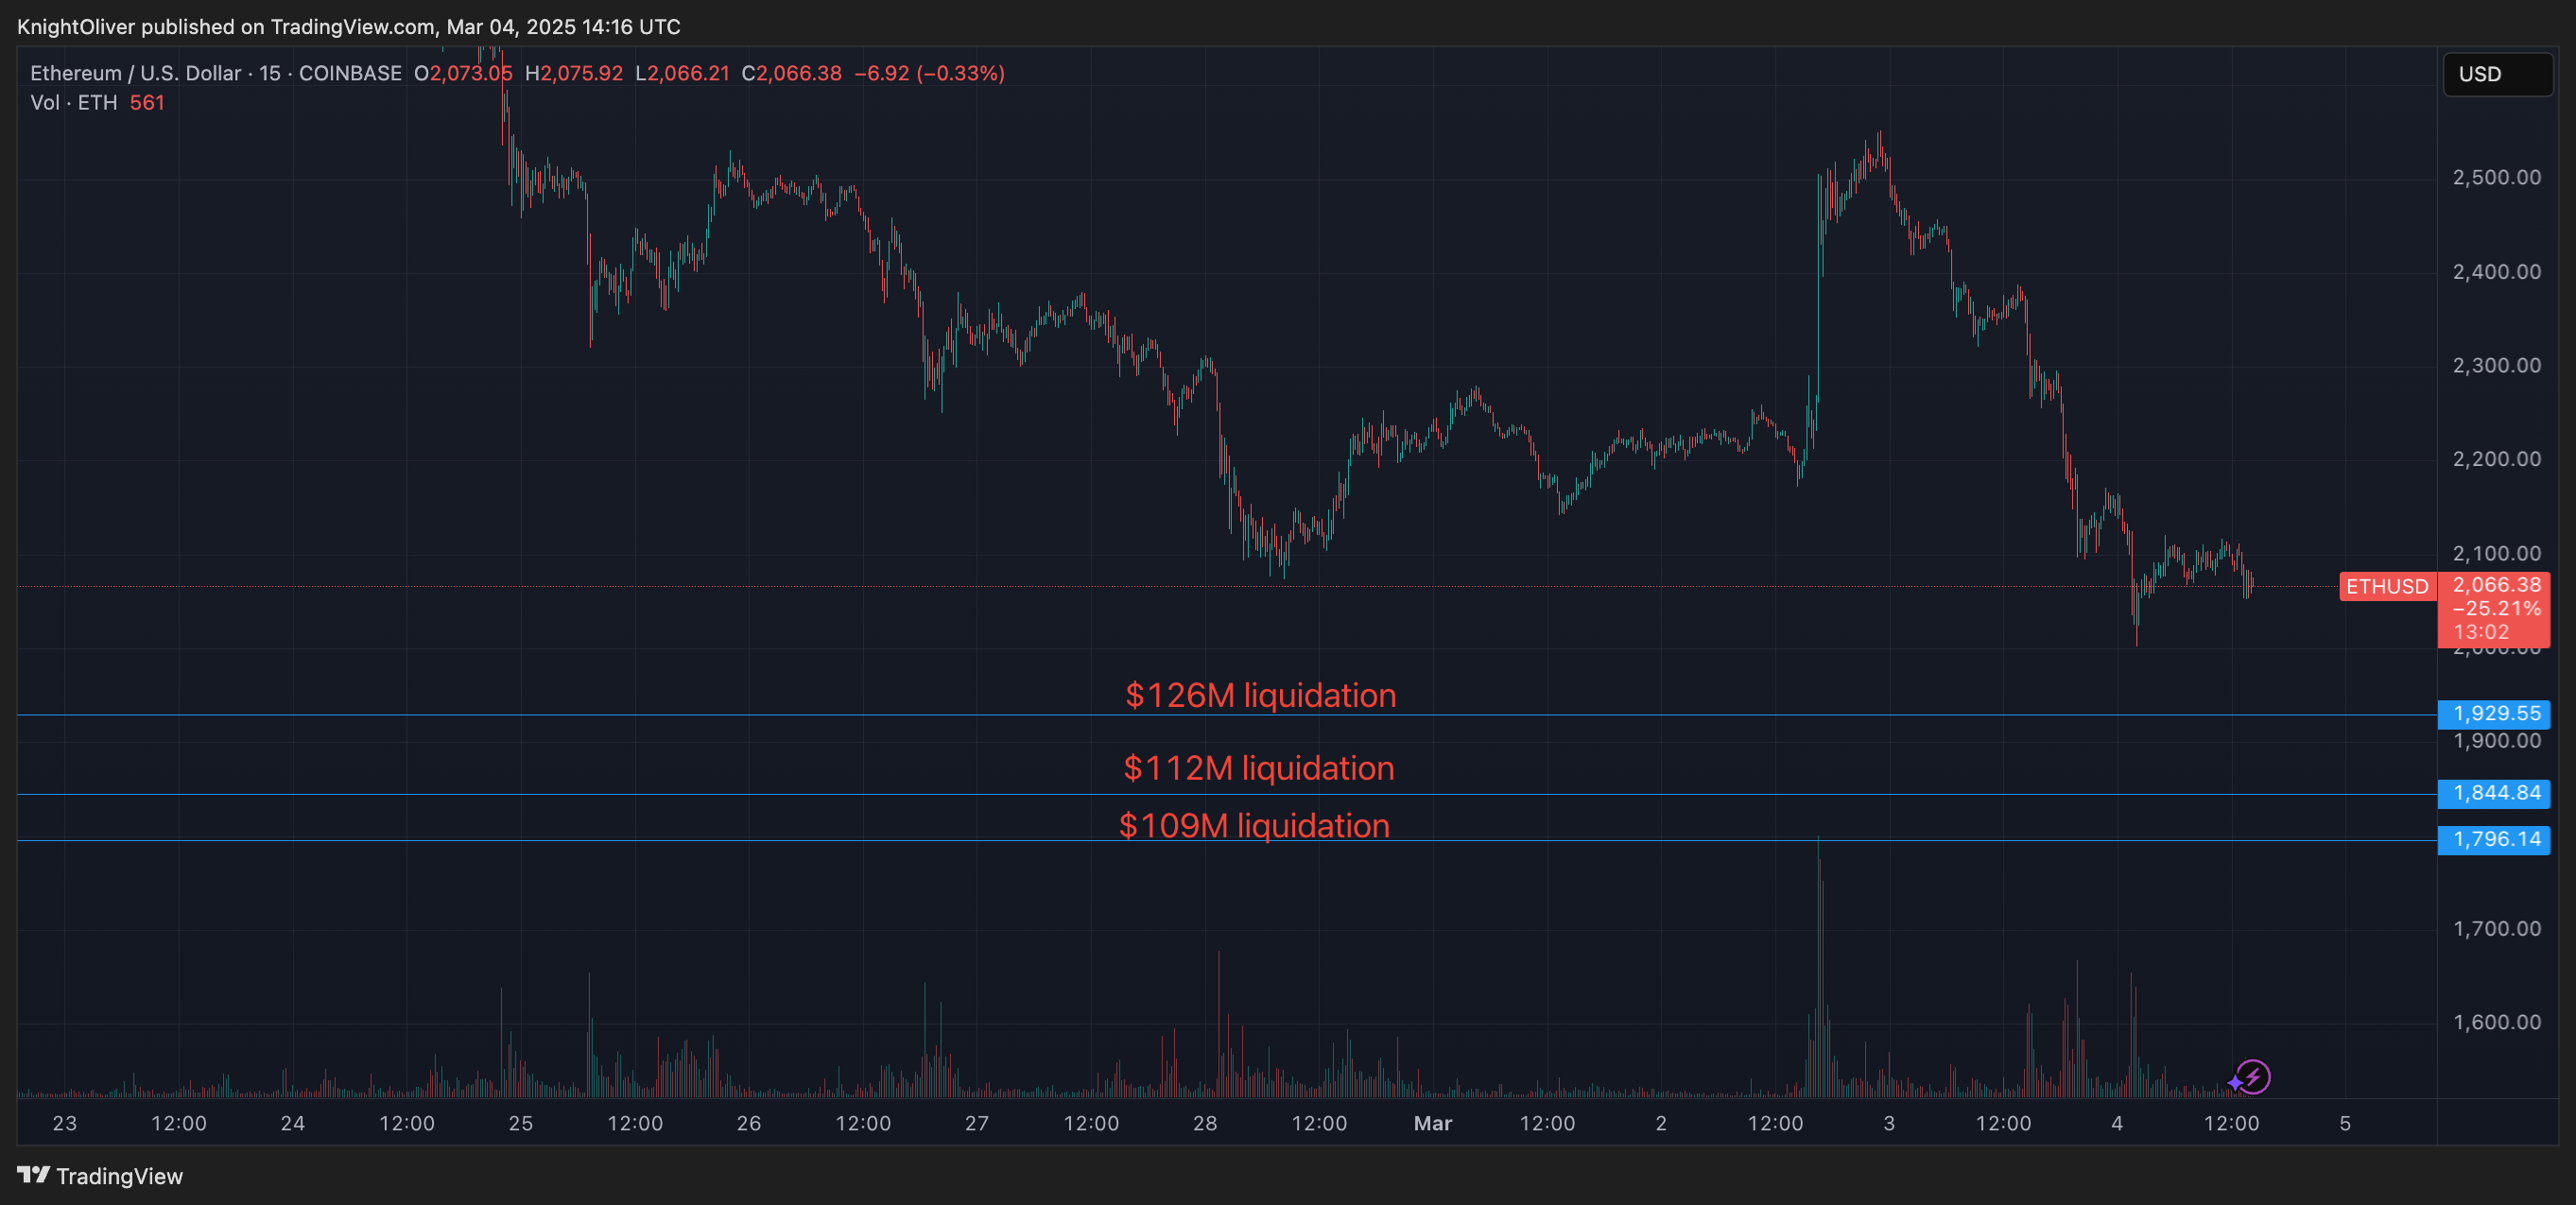Open the USD currency selector

(x=2496, y=74)
